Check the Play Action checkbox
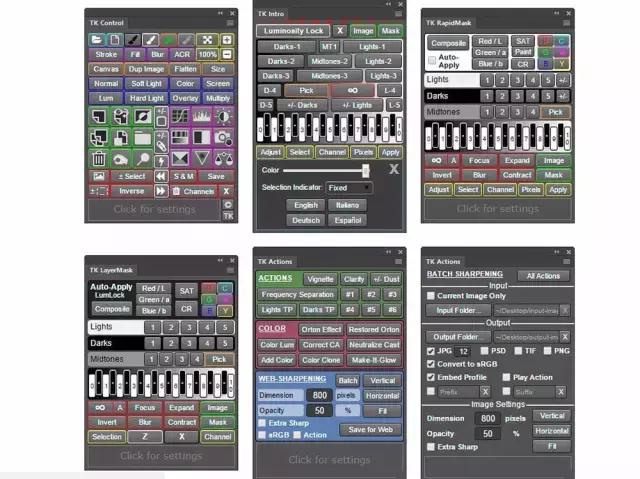 [x=507, y=377]
